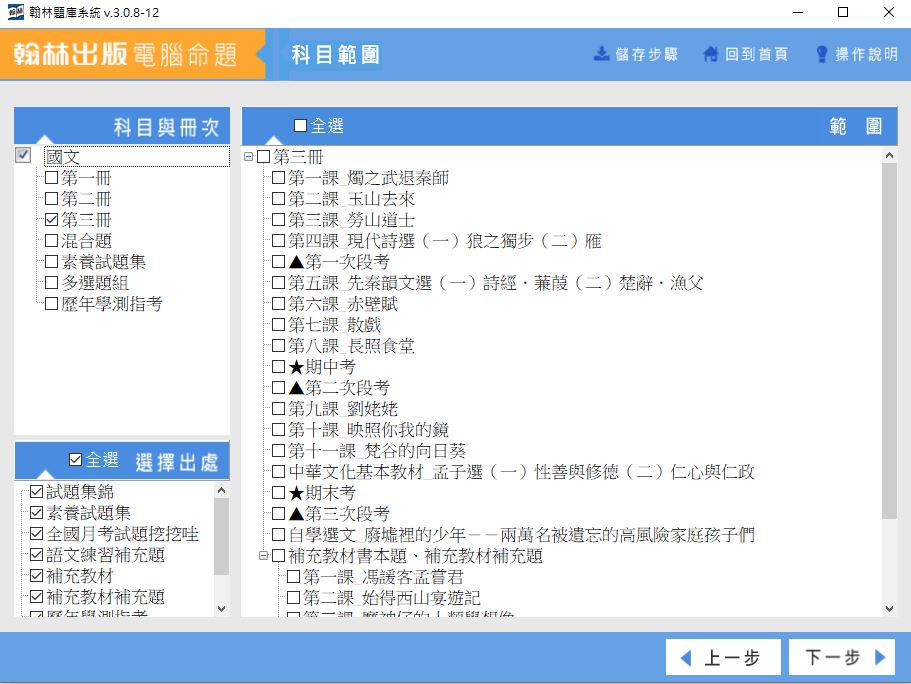
Task: Uncheck 補充教材補充題 source
Action: tap(36, 596)
